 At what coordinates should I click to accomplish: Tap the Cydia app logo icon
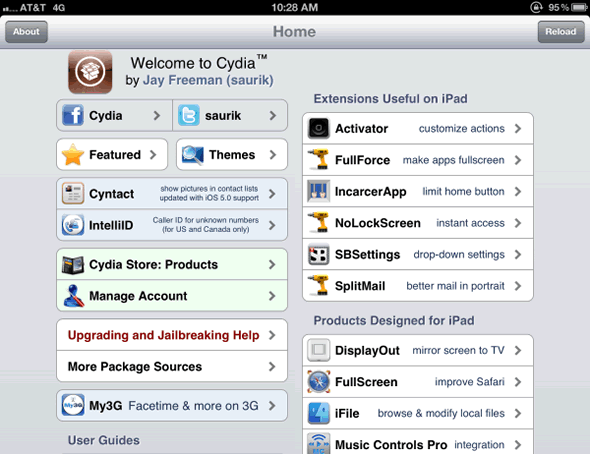[x=90, y=72]
